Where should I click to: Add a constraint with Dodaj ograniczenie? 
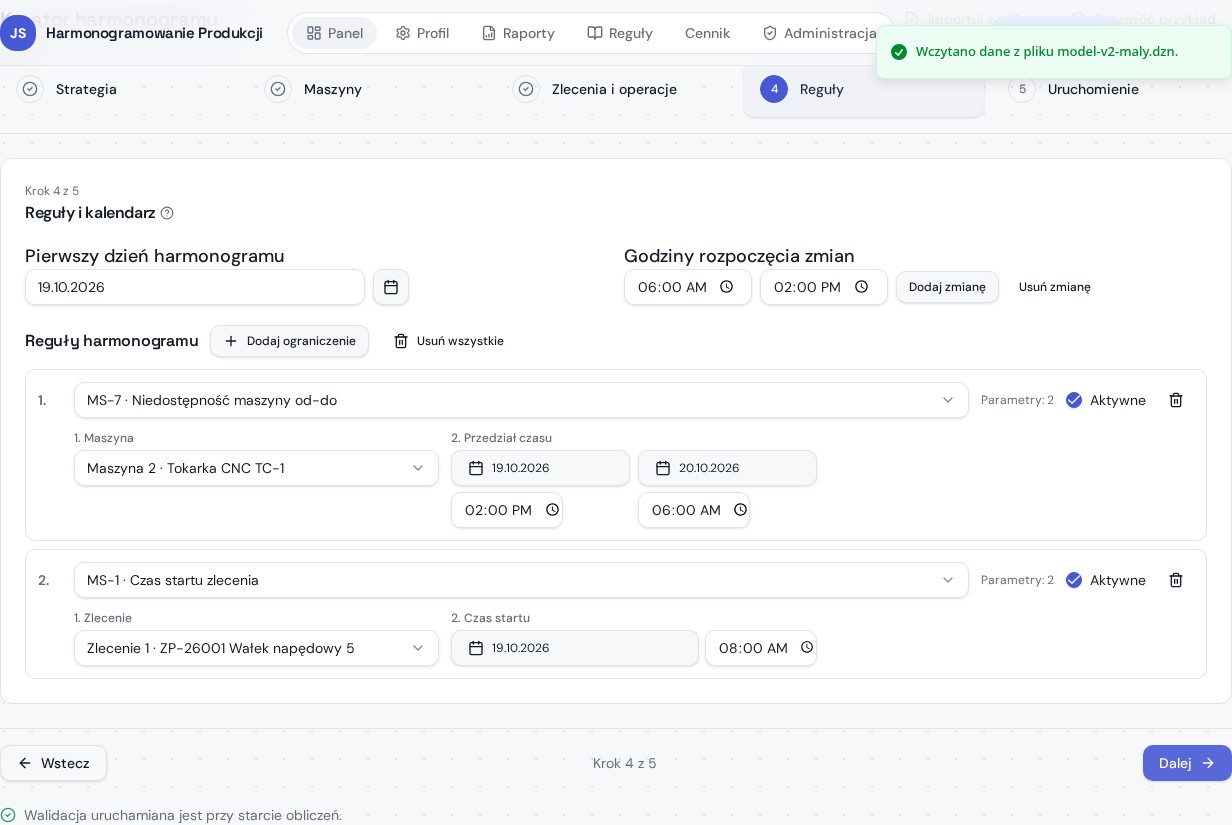pos(289,341)
